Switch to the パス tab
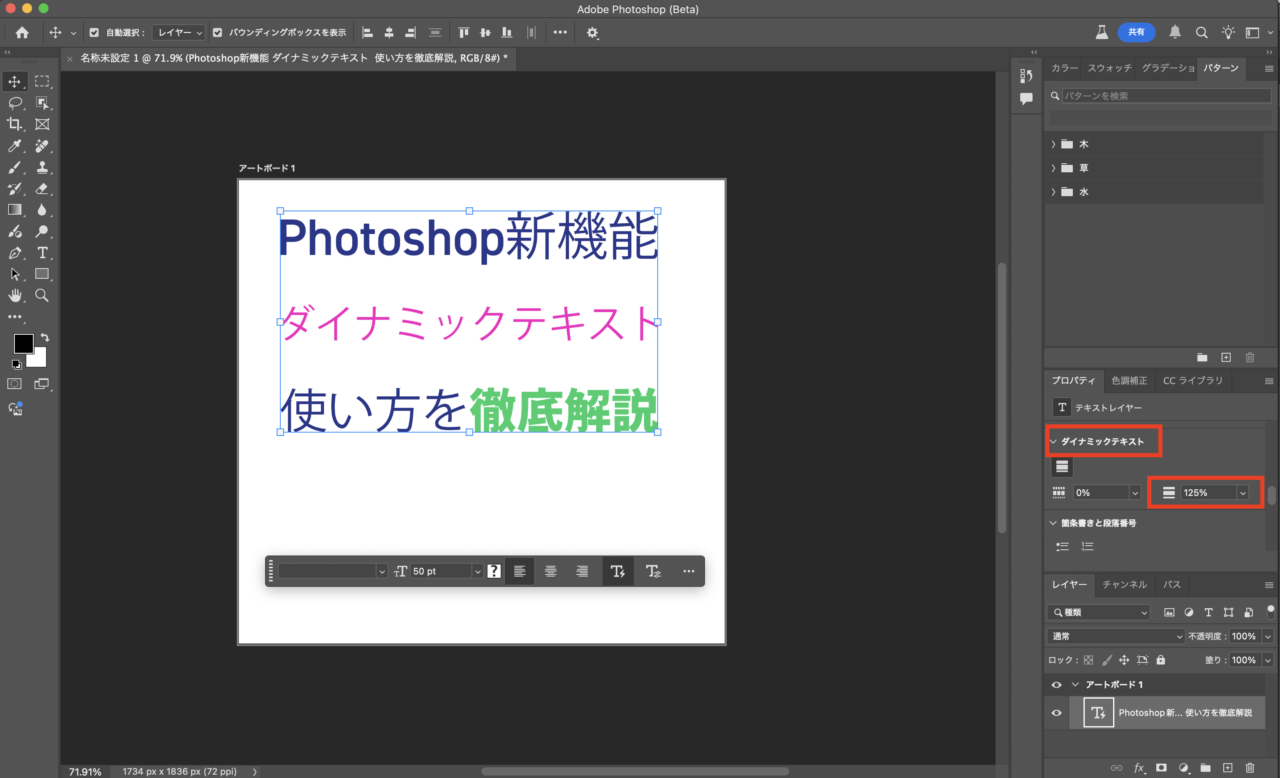 pyautogui.click(x=1171, y=584)
